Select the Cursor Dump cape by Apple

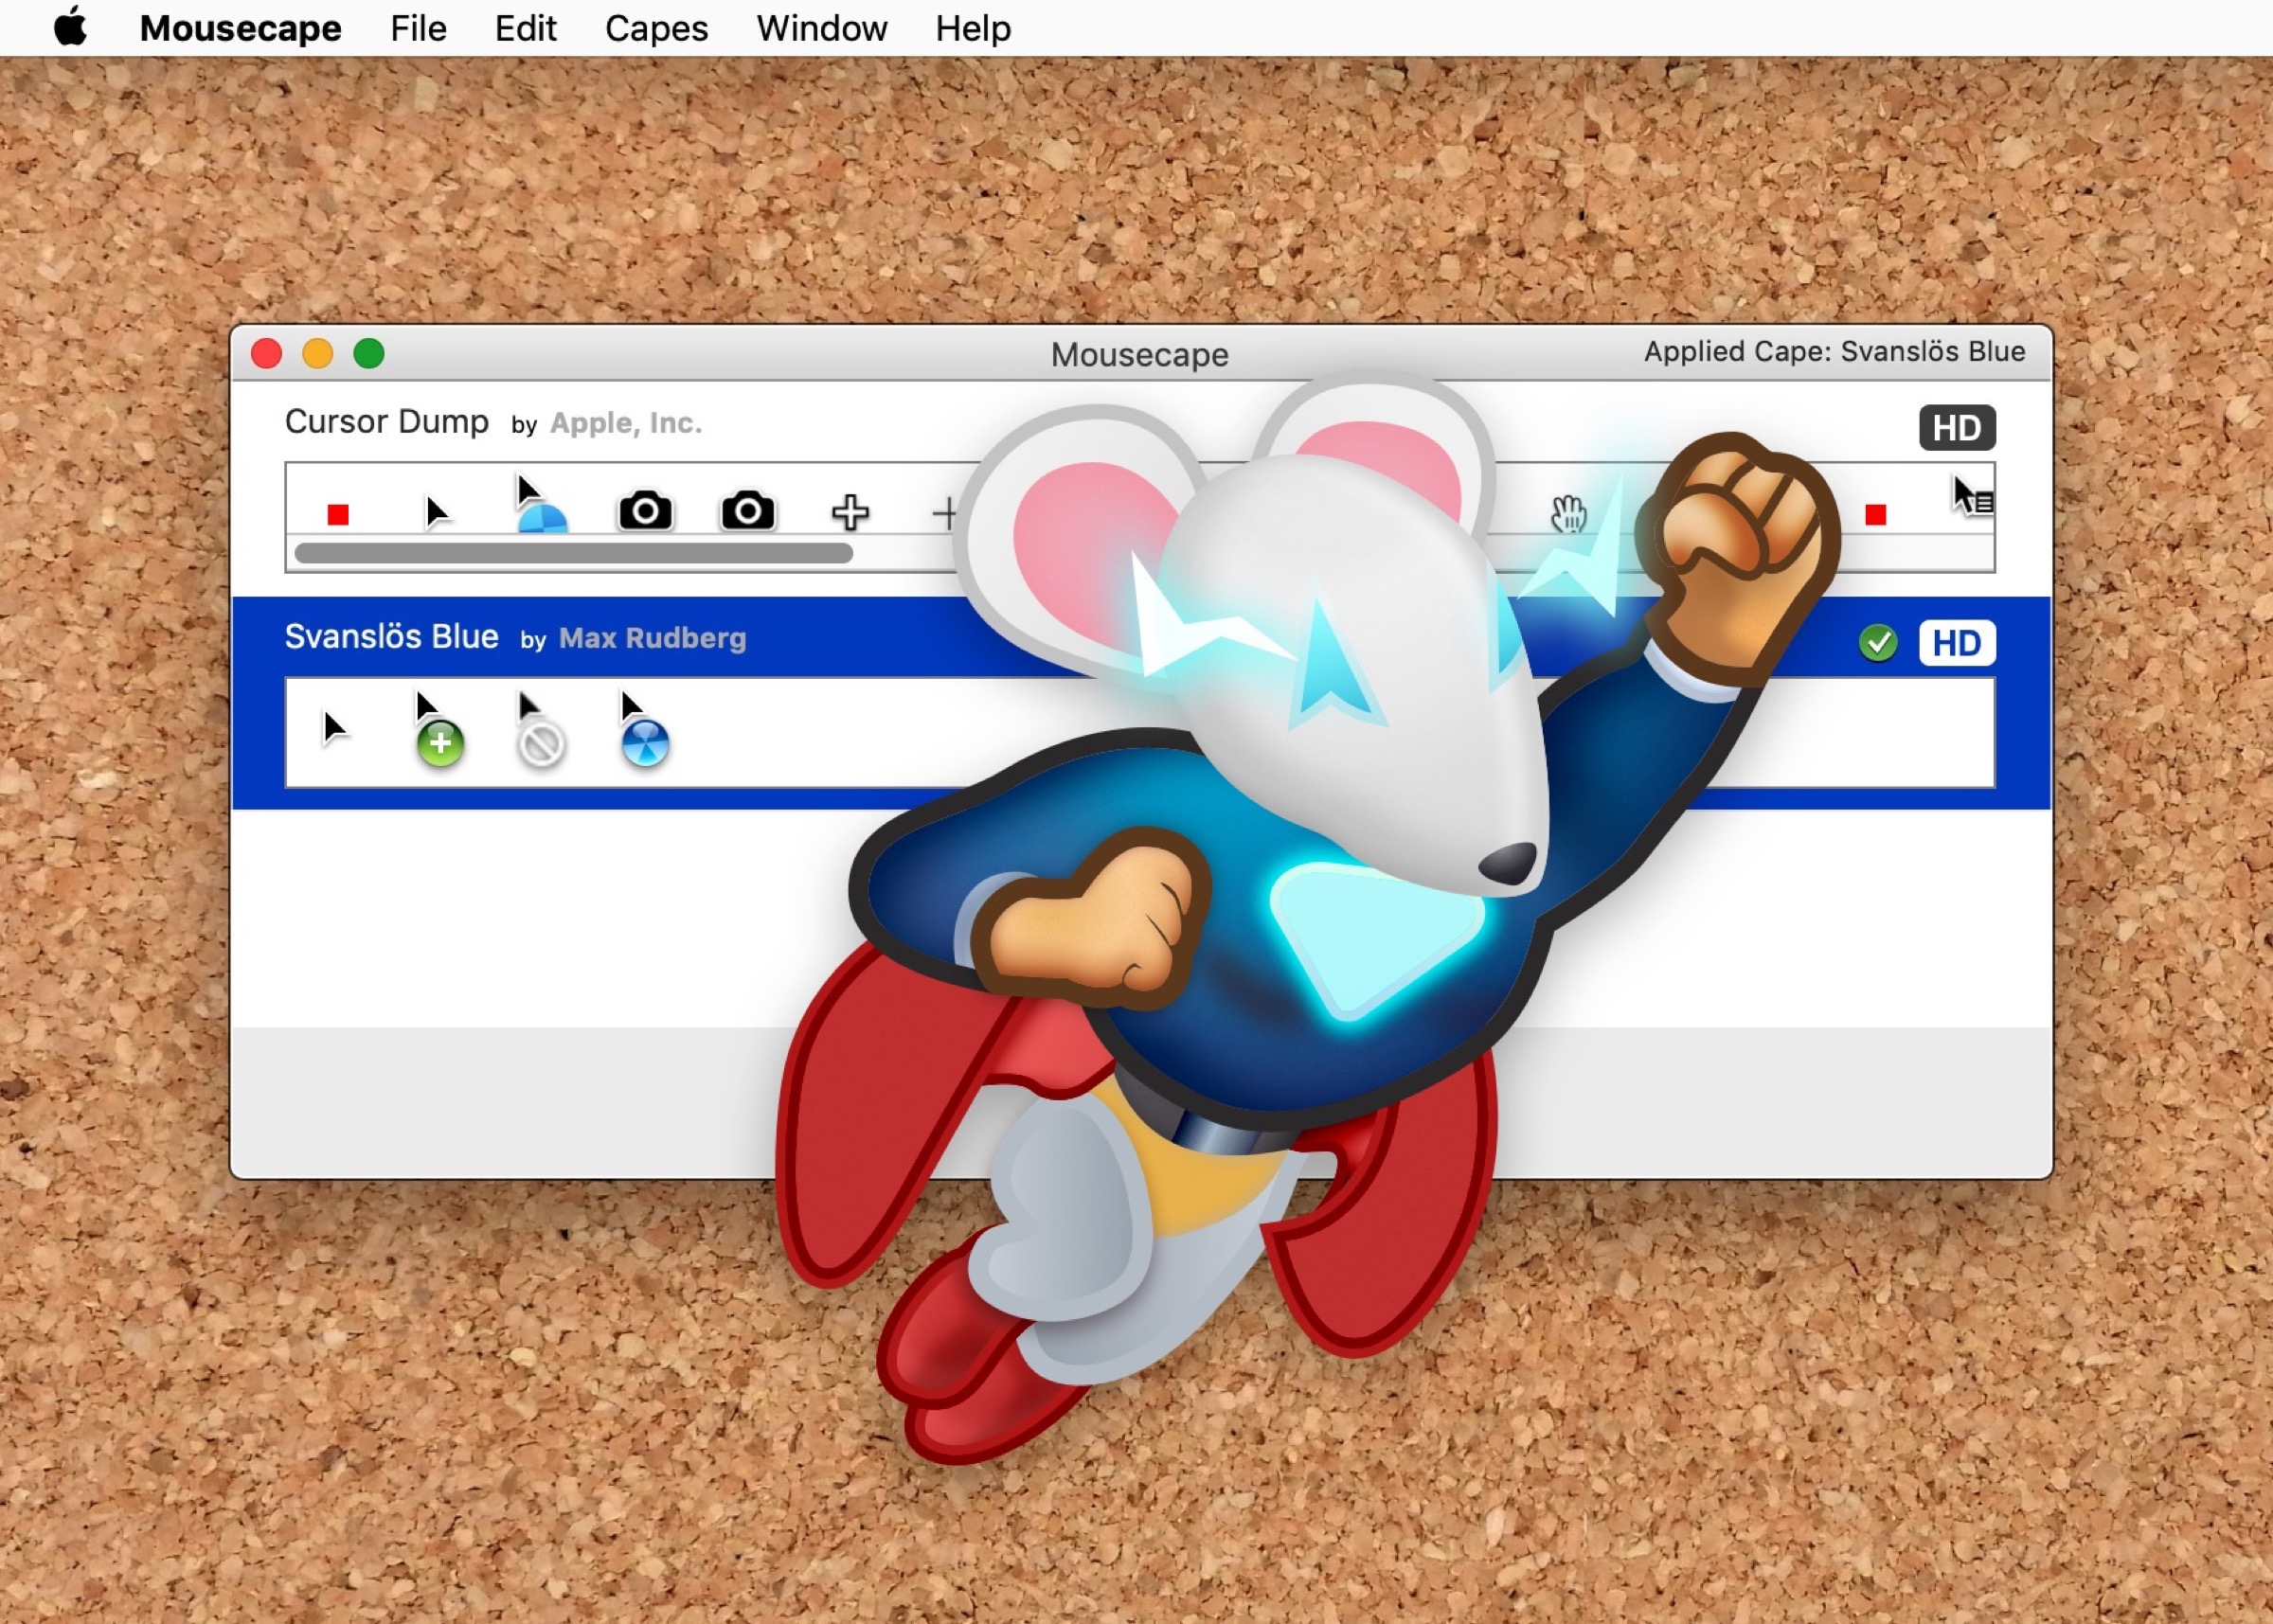click(388, 421)
